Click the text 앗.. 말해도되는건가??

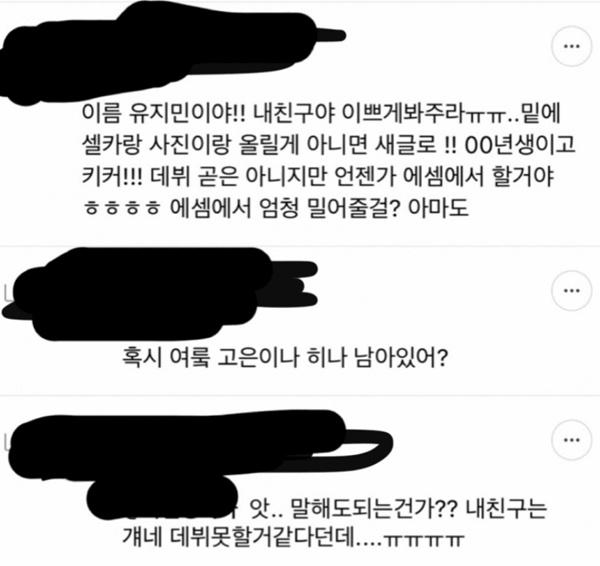[352, 509]
